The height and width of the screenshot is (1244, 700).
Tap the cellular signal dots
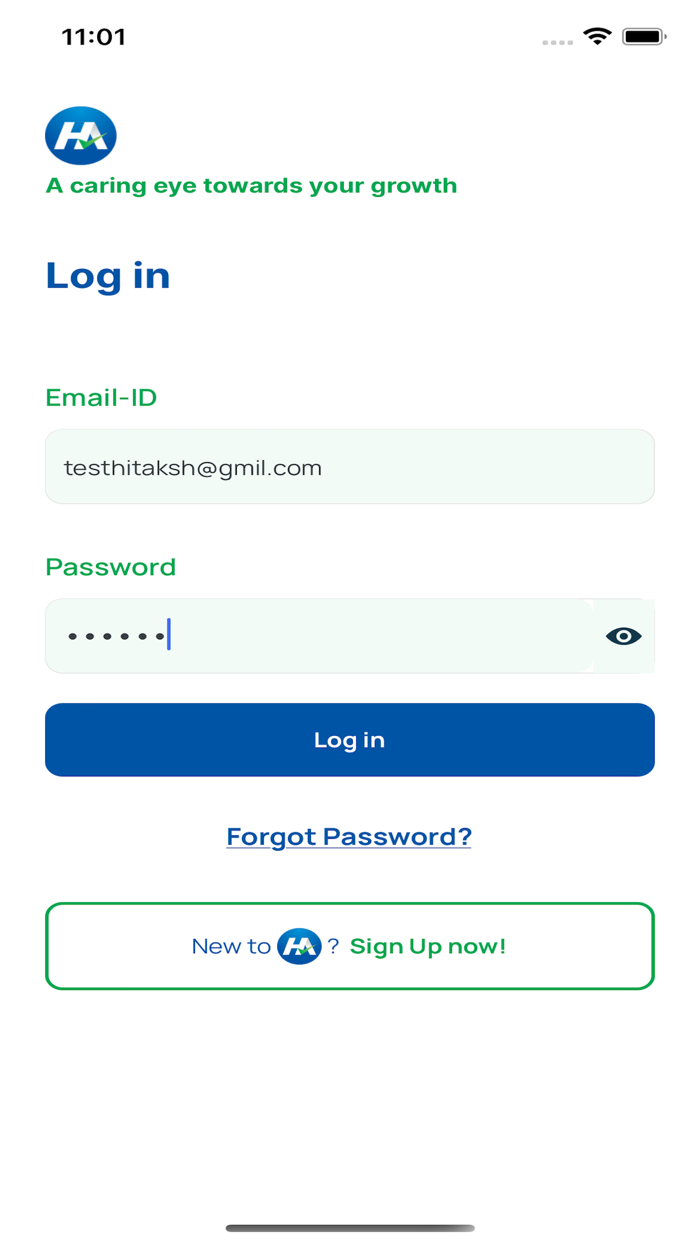pyautogui.click(x=556, y=42)
